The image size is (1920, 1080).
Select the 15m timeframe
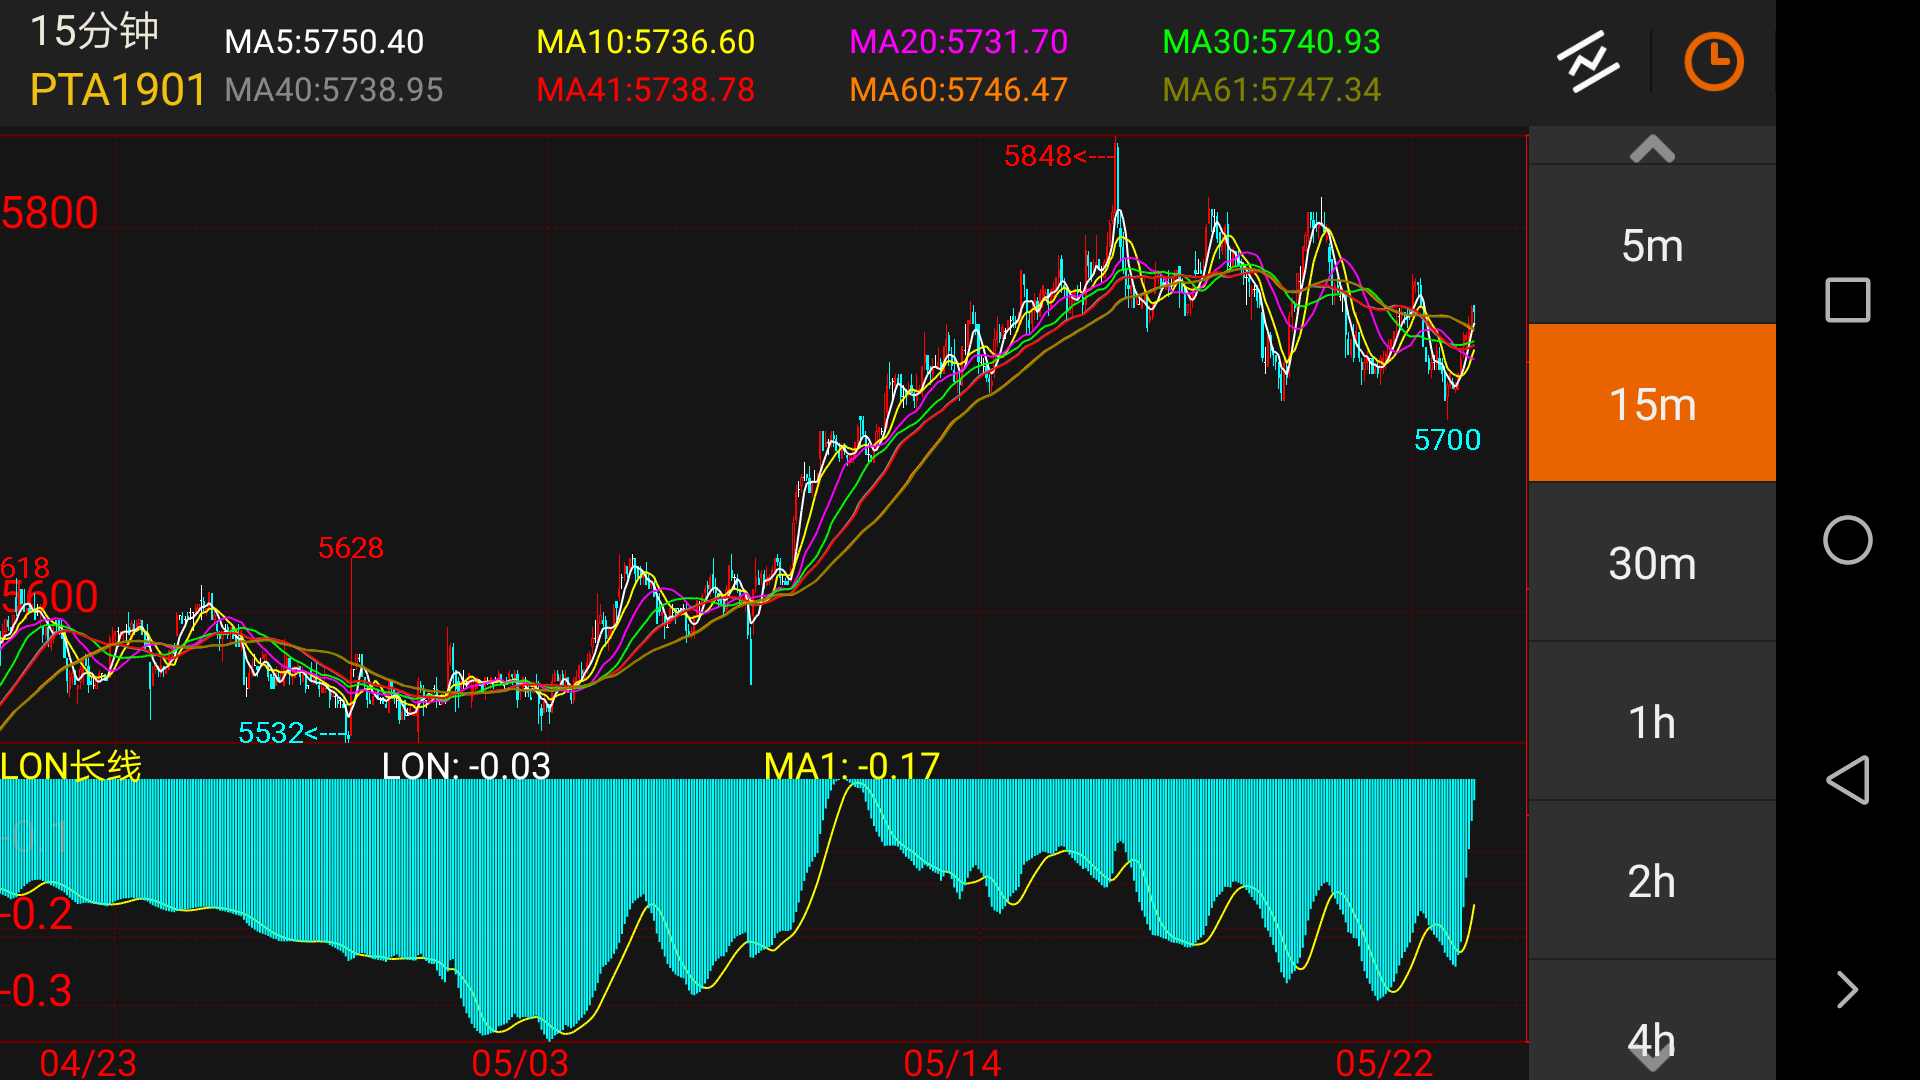1652,404
